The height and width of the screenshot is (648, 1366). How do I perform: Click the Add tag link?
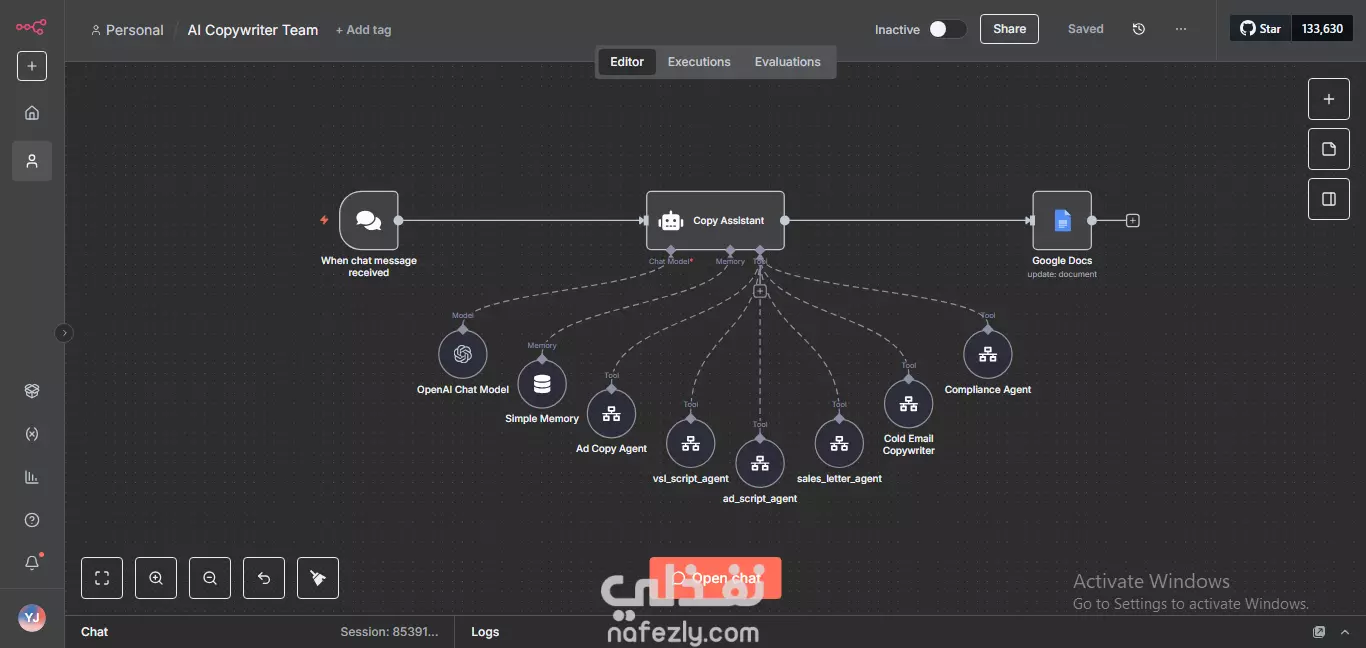364,30
